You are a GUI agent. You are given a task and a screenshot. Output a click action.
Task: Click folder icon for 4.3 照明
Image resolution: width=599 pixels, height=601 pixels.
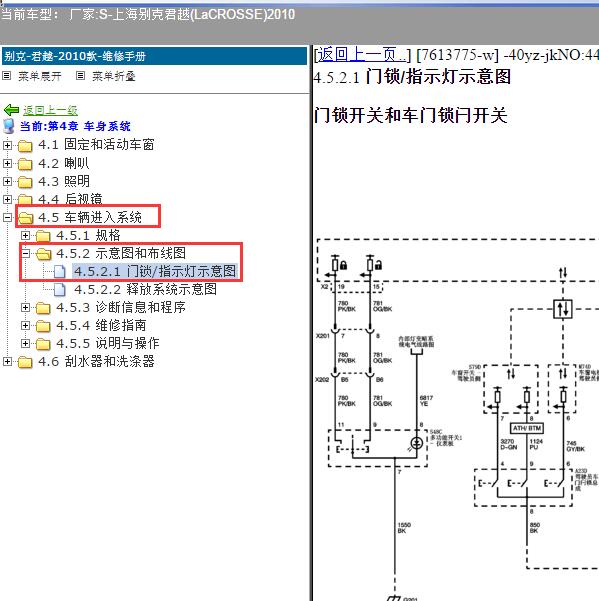point(25,182)
